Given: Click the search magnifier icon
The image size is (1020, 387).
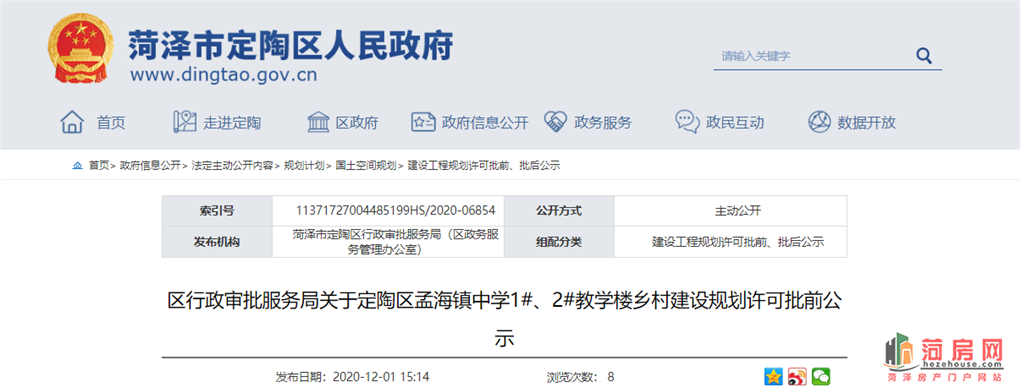Looking at the screenshot, I should pyautogui.click(x=924, y=56).
